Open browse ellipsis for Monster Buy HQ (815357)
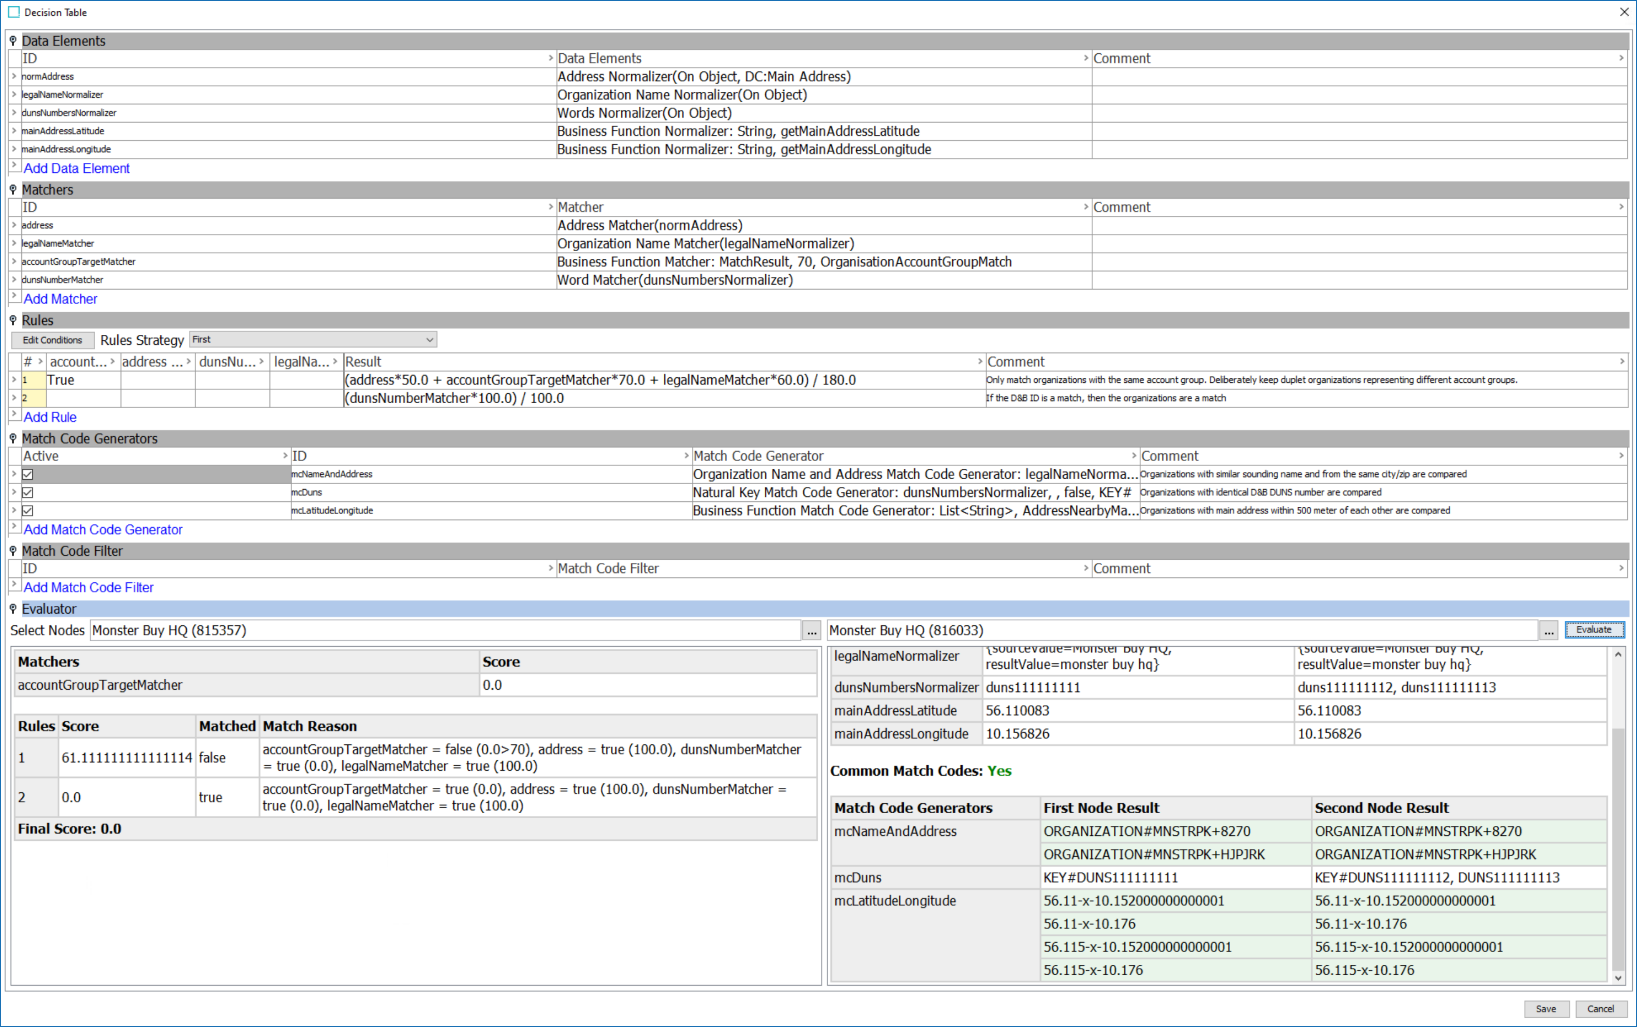 tap(811, 631)
